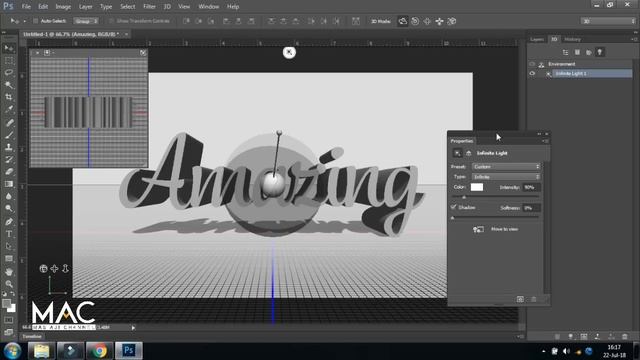Click the Intensity slider handle
Screen dimensions: 640x360
[464, 197]
